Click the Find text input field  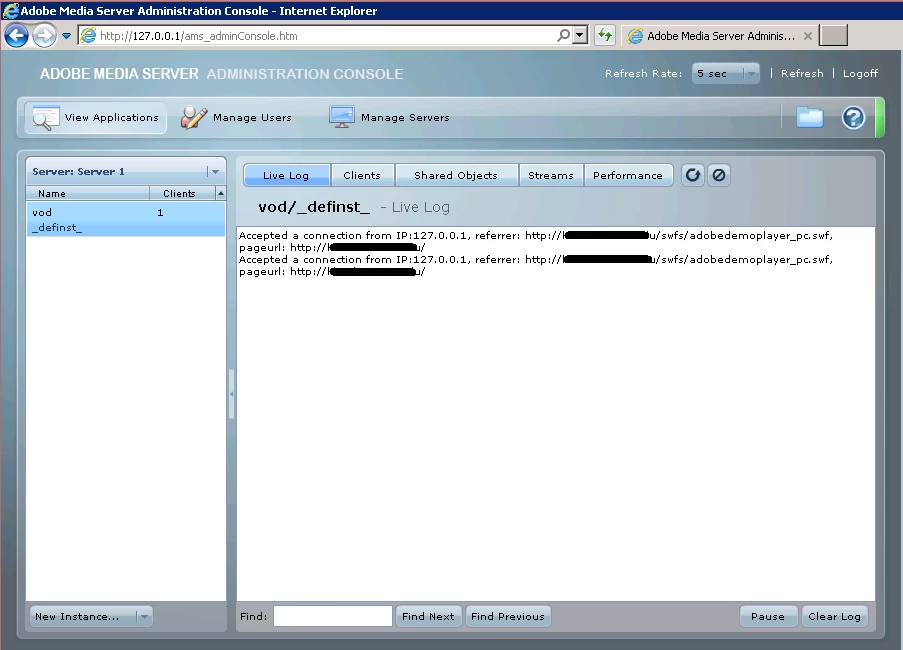[x=333, y=616]
